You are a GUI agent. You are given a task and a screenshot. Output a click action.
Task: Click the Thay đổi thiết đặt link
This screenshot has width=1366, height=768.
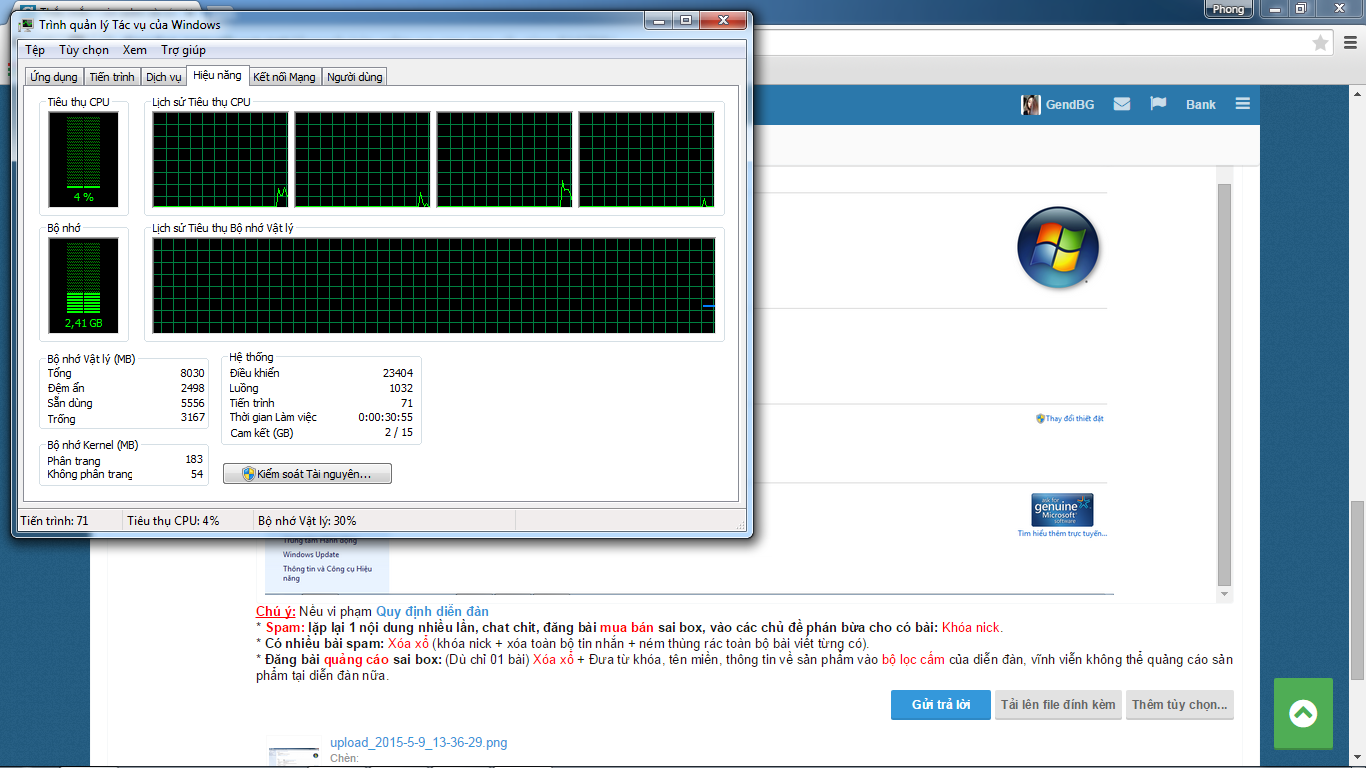coord(1070,418)
